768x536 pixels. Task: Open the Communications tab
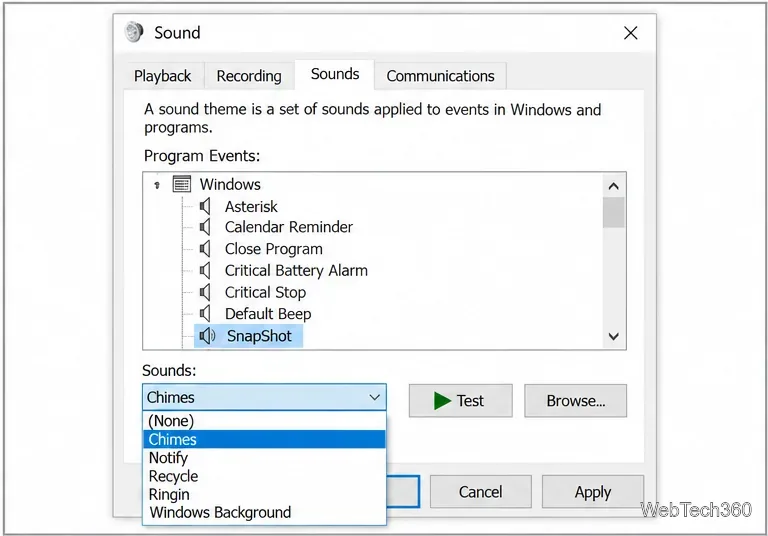click(x=440, y=76)
